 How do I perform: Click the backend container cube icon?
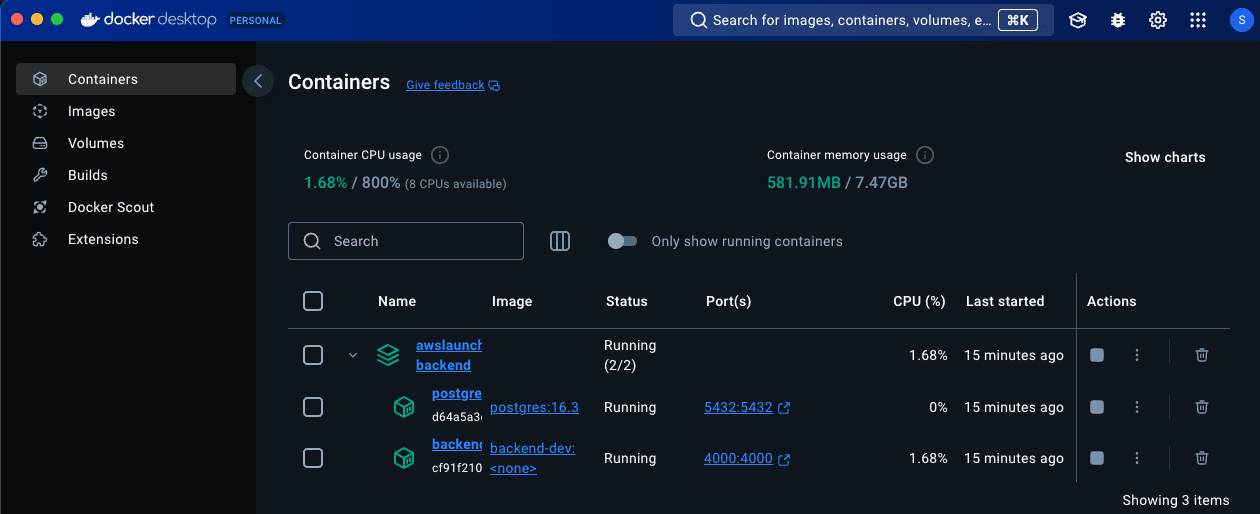(x=403, y=458)
